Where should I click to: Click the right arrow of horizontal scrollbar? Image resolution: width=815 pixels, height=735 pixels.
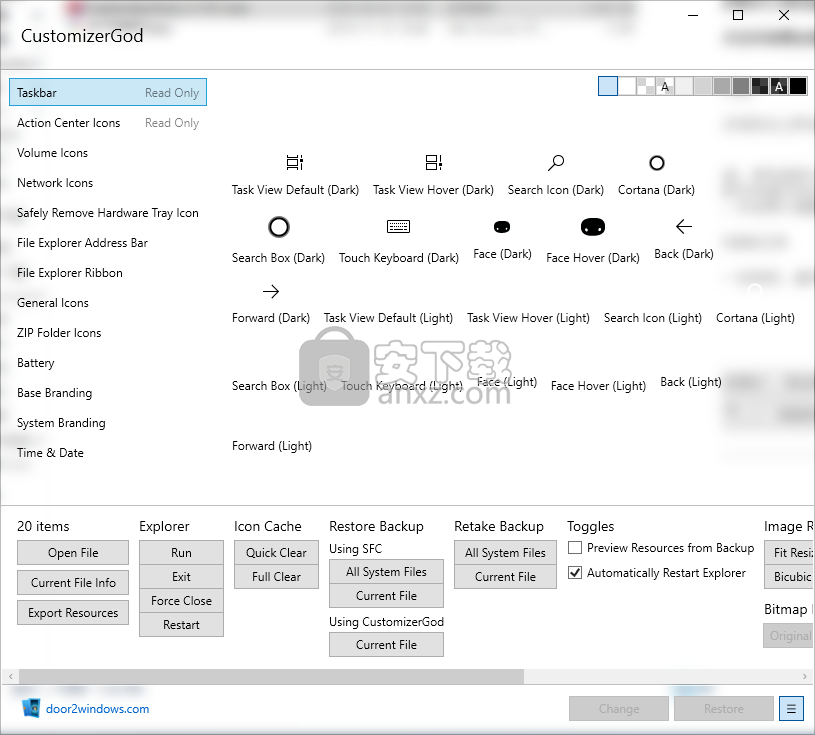805,676
